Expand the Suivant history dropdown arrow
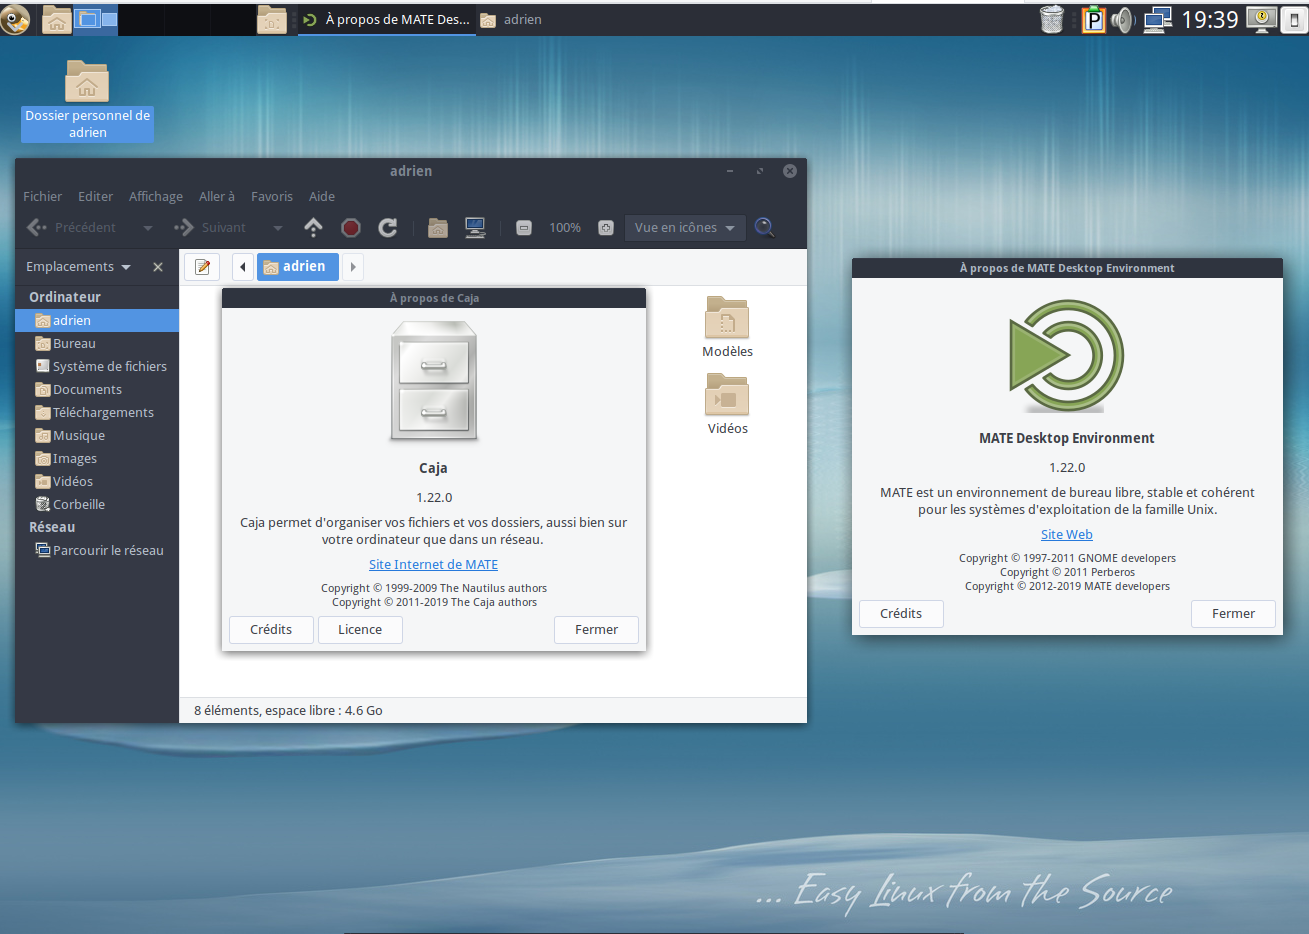Screen dimensions: 1309x934 [278, 228]
